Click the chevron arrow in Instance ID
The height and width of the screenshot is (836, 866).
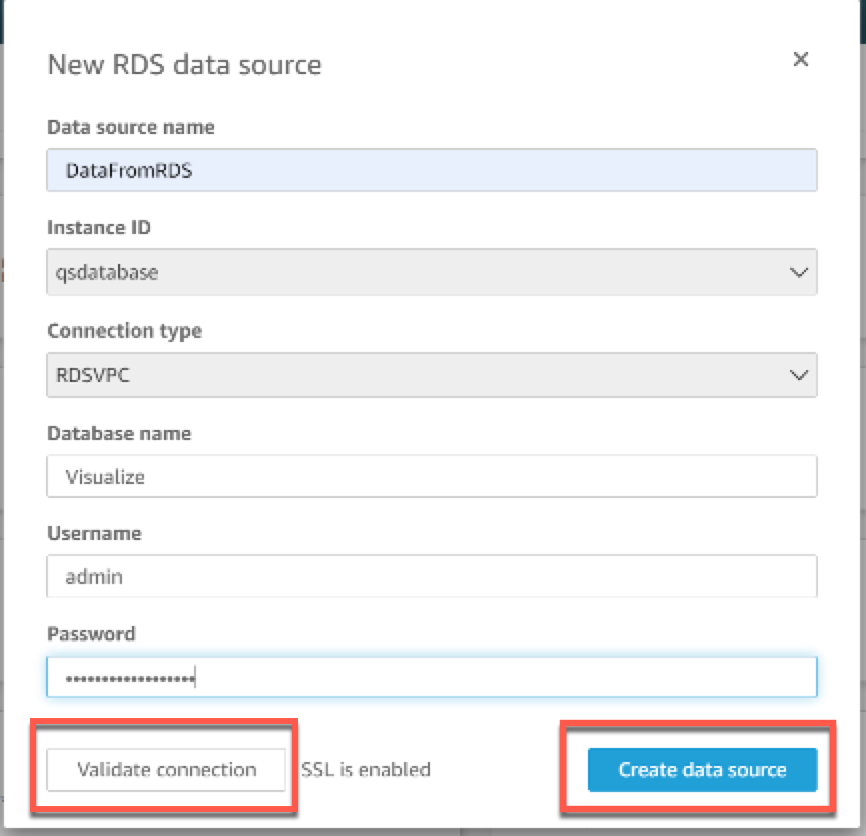[798, 272]
